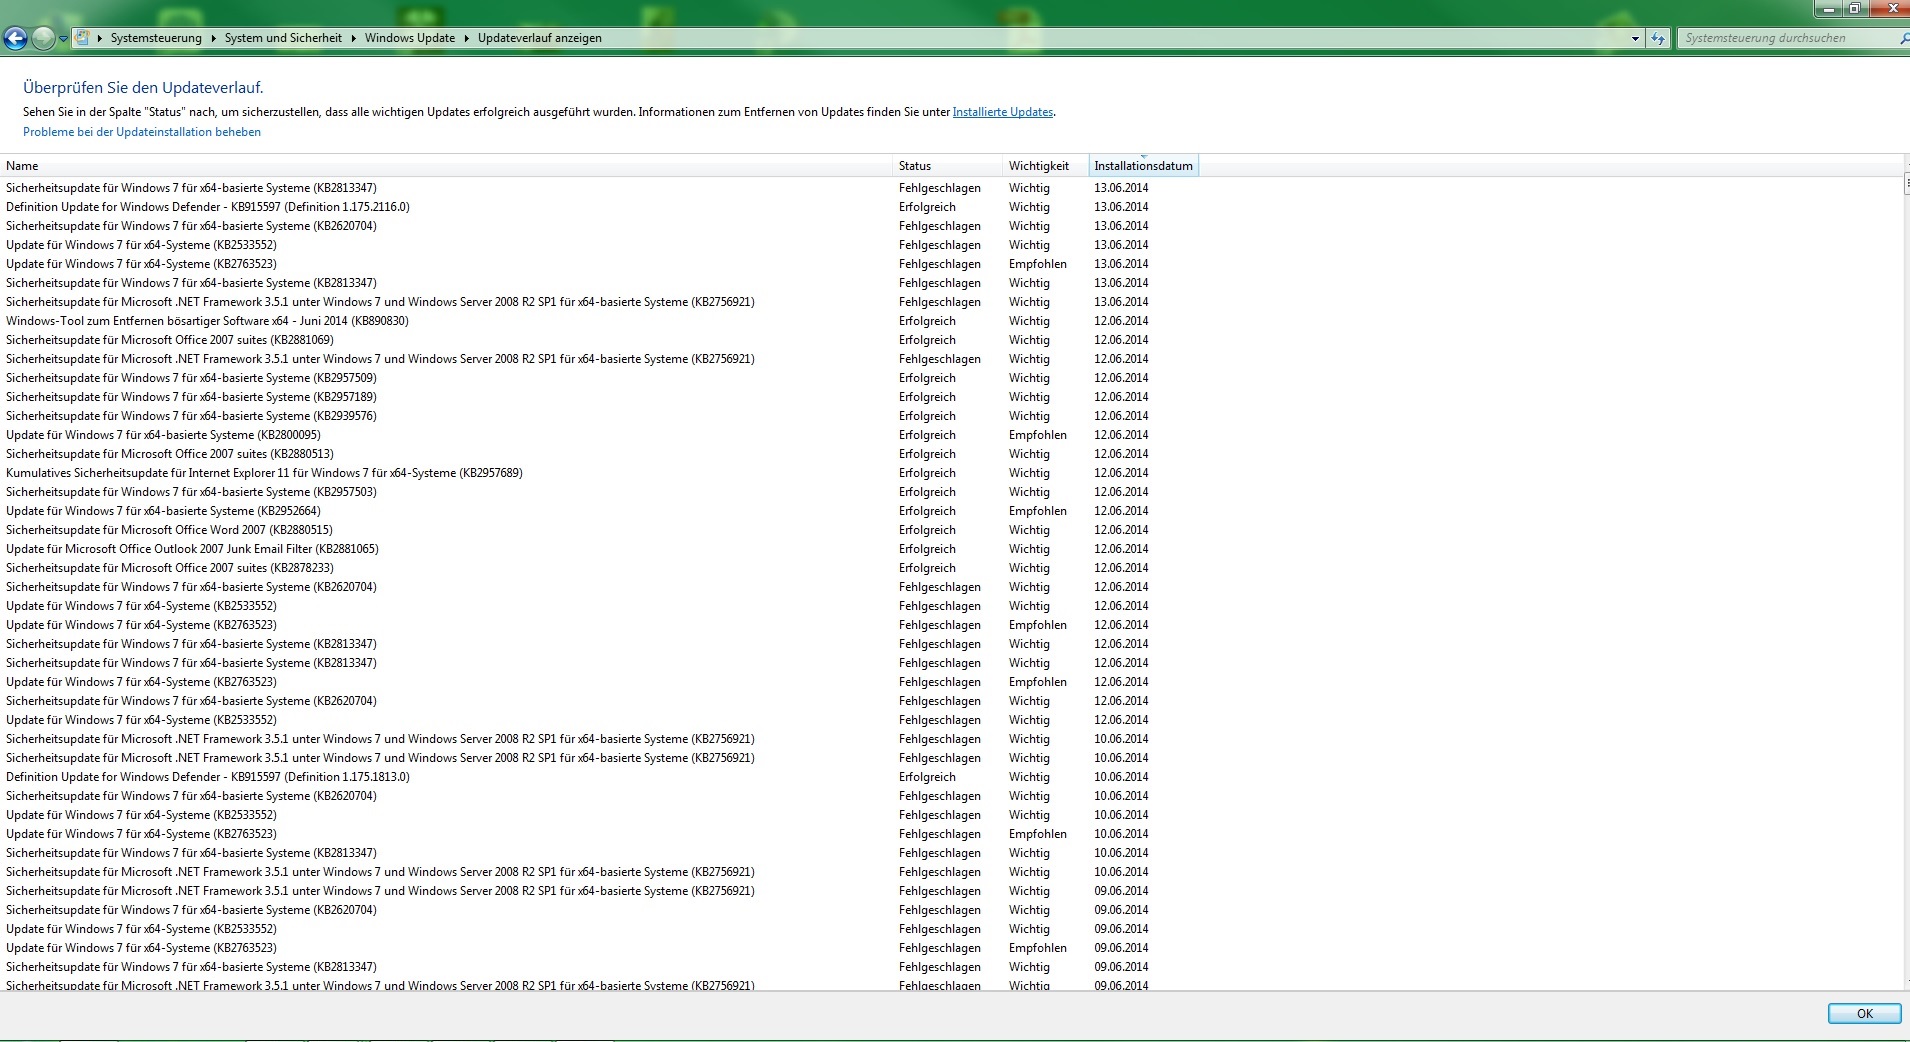Restore down the window

1854,8
